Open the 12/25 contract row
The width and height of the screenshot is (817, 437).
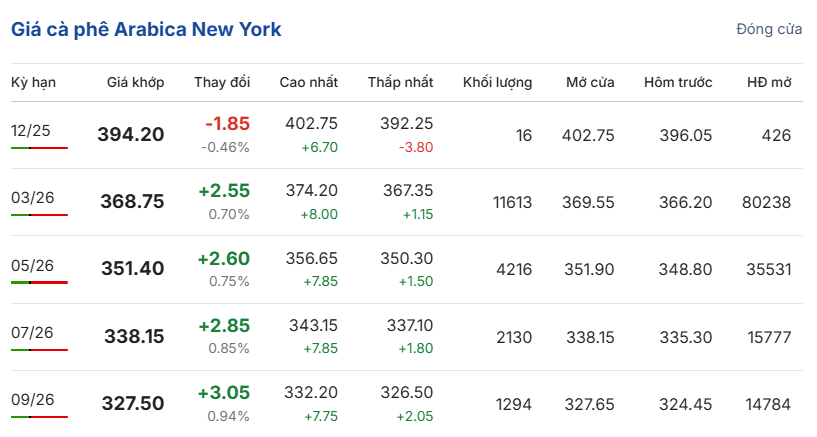pyautogui.click(x=31, y=131)
